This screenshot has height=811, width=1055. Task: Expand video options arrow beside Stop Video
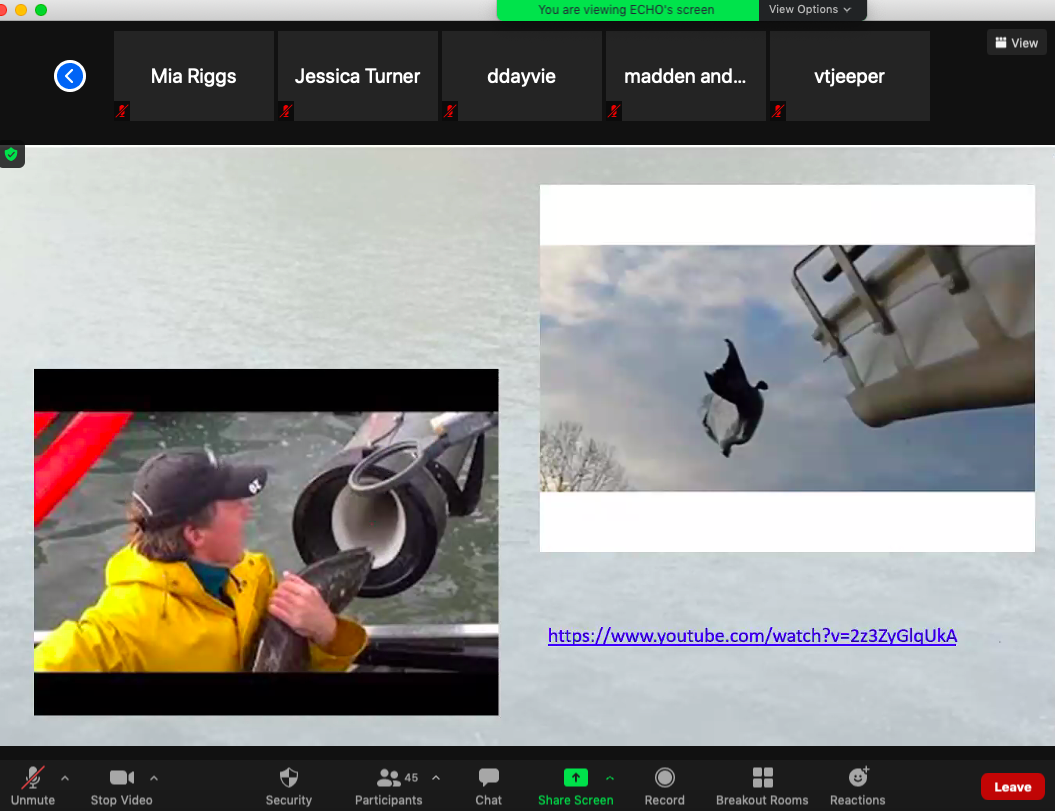pos(154,777)
